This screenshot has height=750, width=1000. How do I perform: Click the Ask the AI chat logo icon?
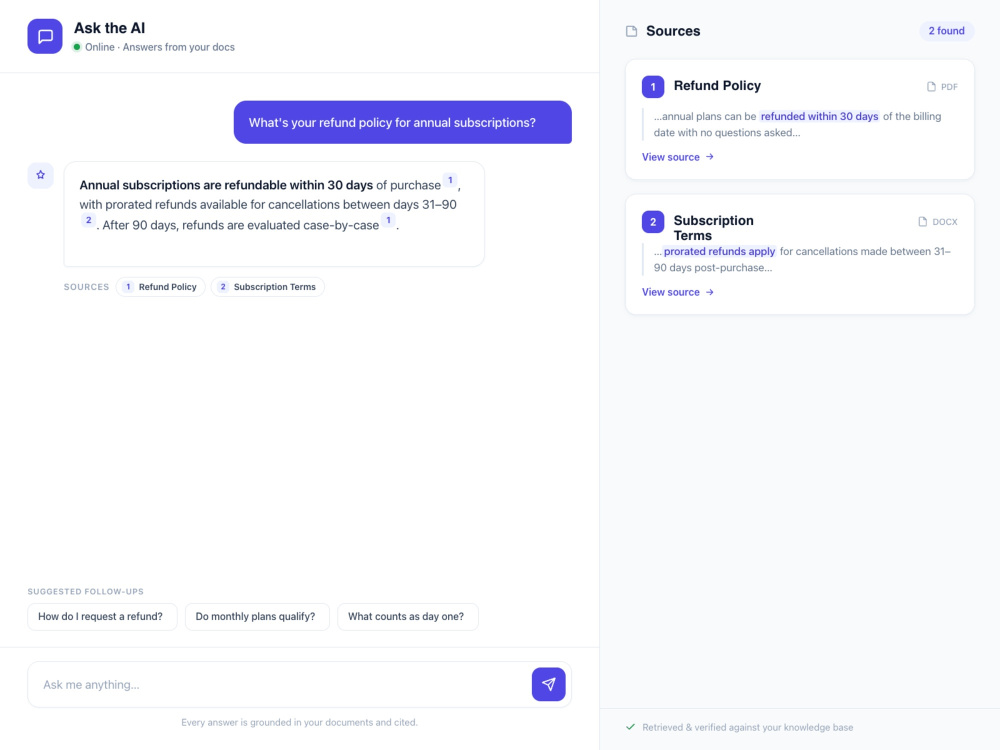coord(45,36)
